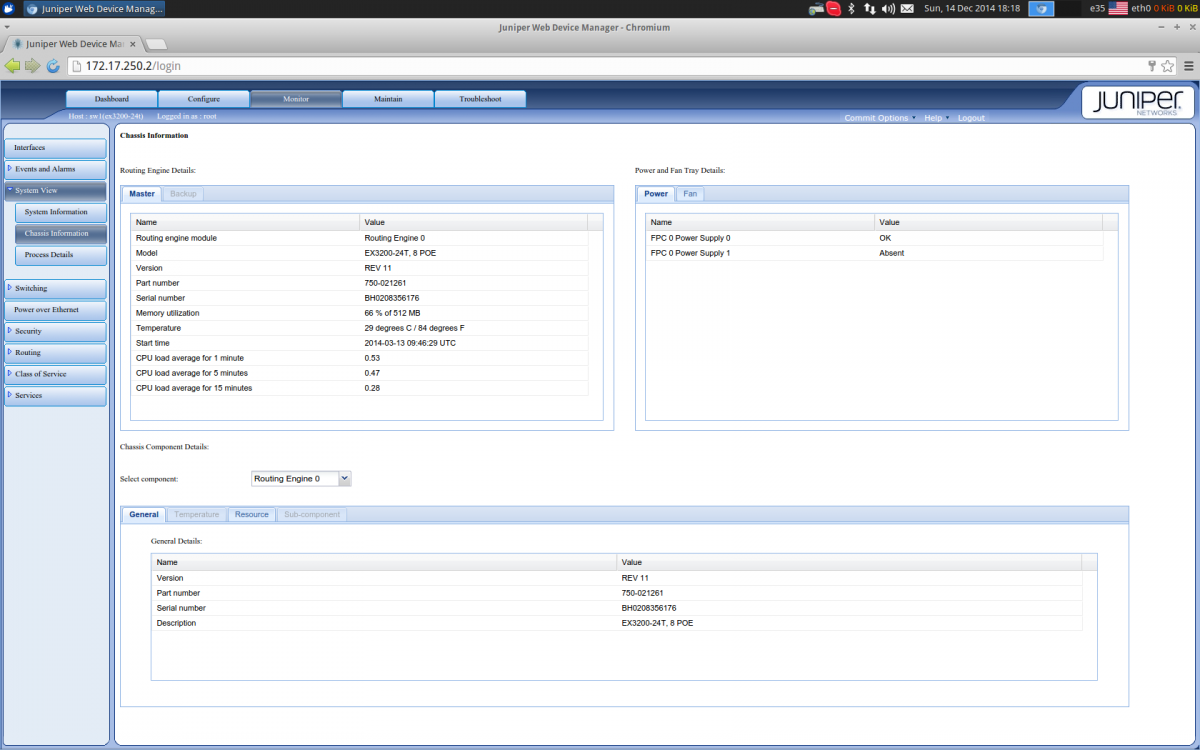The height and width of the screenshot is (750, 1200).
Task: Open the volume control in system tray
Action: 888,8
